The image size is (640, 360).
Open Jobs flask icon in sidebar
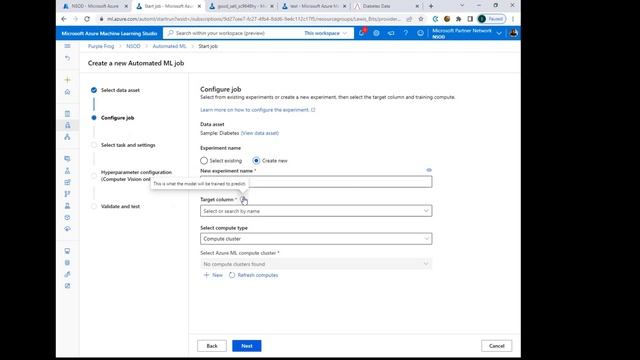[67, 171]
